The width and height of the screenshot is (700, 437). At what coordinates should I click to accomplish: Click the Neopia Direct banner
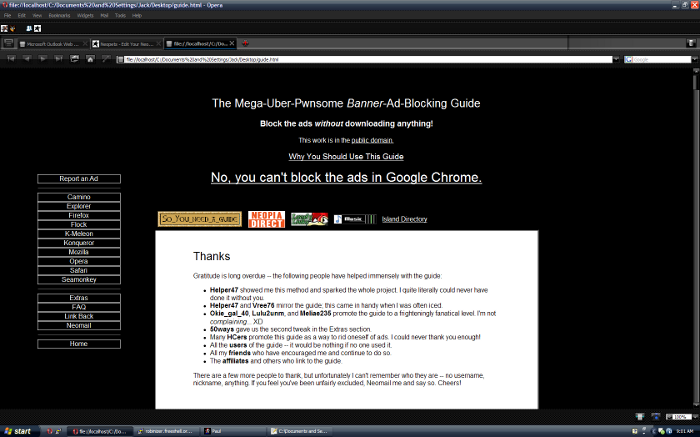267,219
